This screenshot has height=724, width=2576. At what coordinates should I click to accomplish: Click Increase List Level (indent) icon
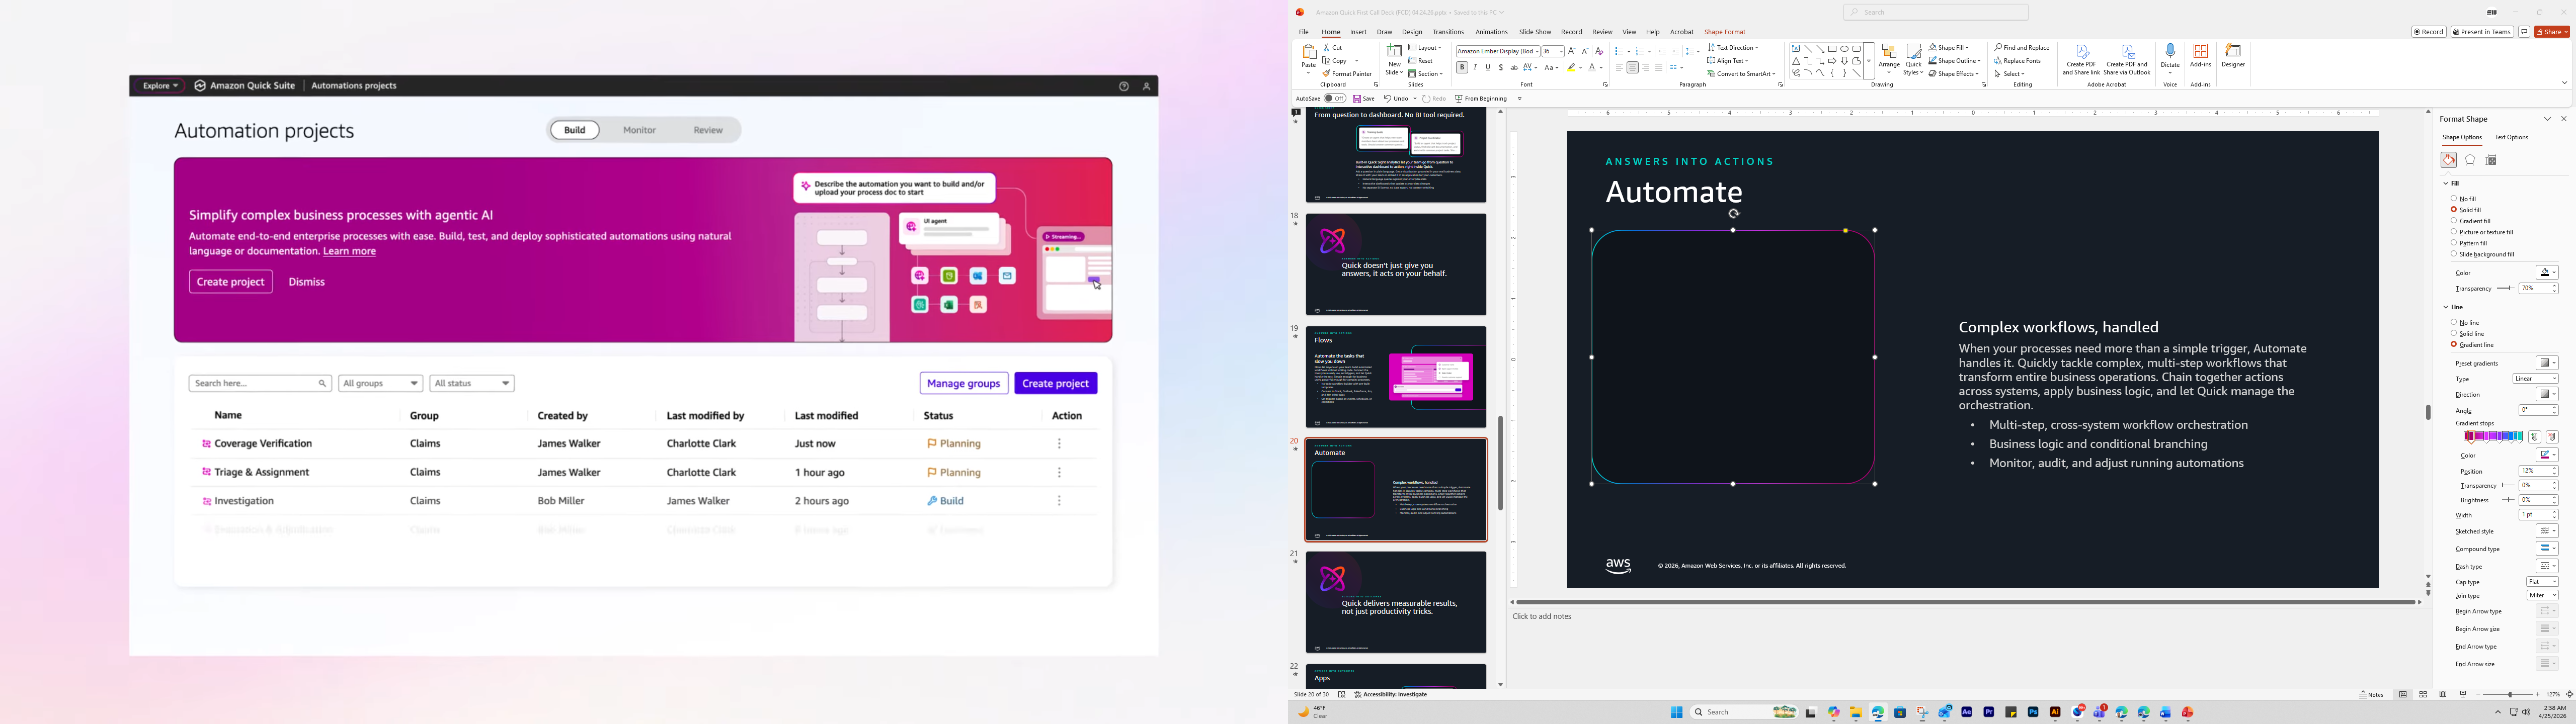pos(1675,51)
